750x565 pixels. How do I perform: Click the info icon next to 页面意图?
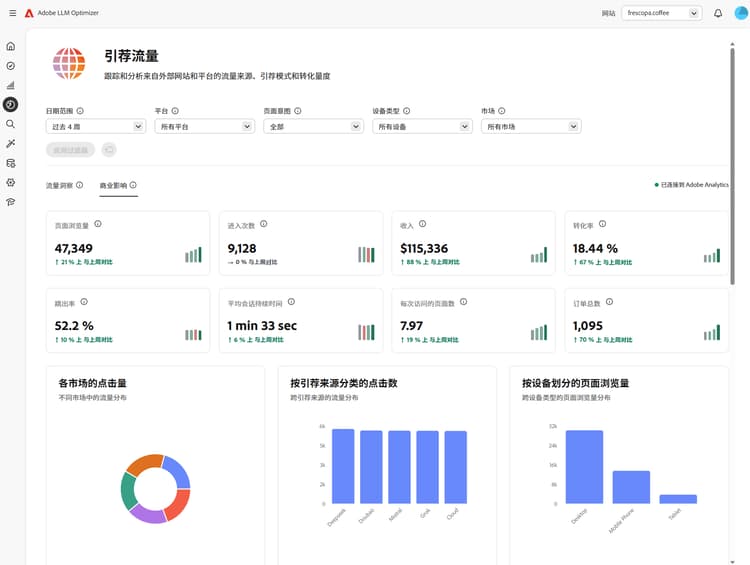click(x=298, y=111)
